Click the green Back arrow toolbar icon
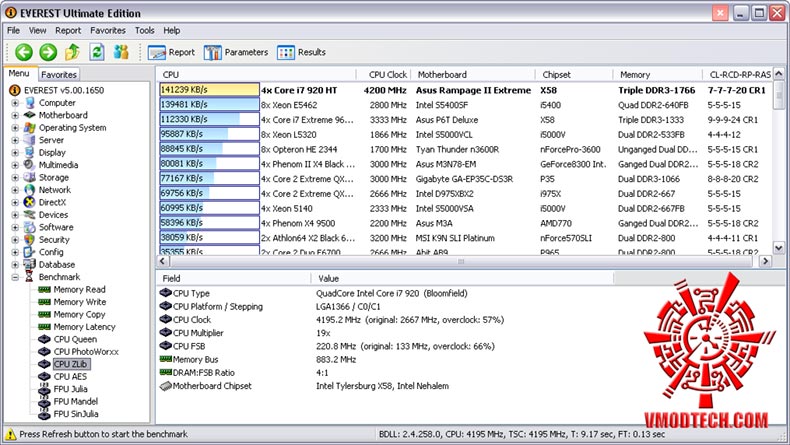The width and height of the screenshot is (790, 445). [23, 52]
